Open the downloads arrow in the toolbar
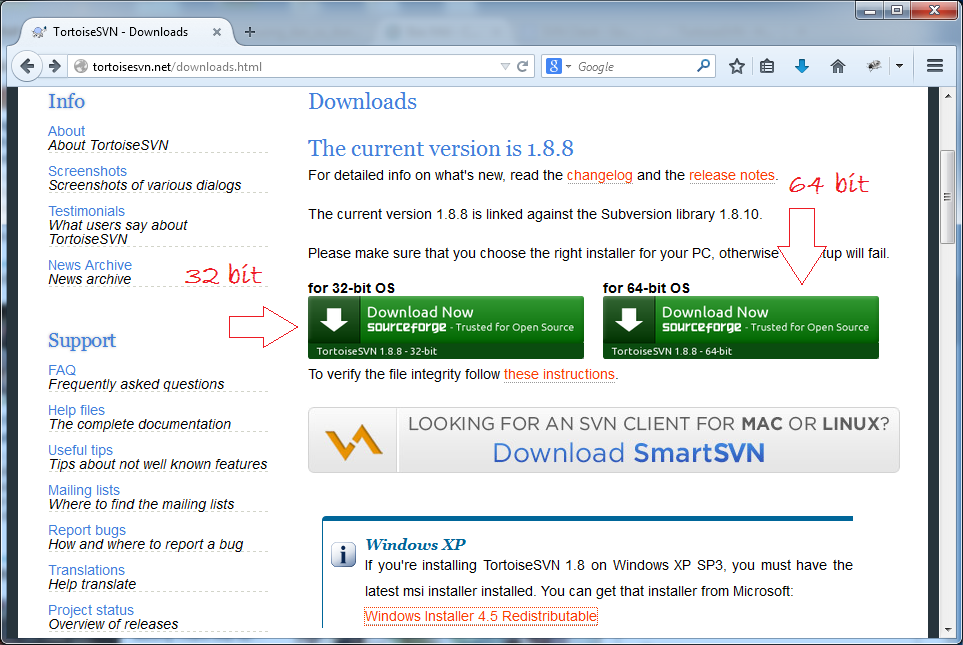Screen dimensions: 963x645 pyautogui.click(x=801, y=66)
